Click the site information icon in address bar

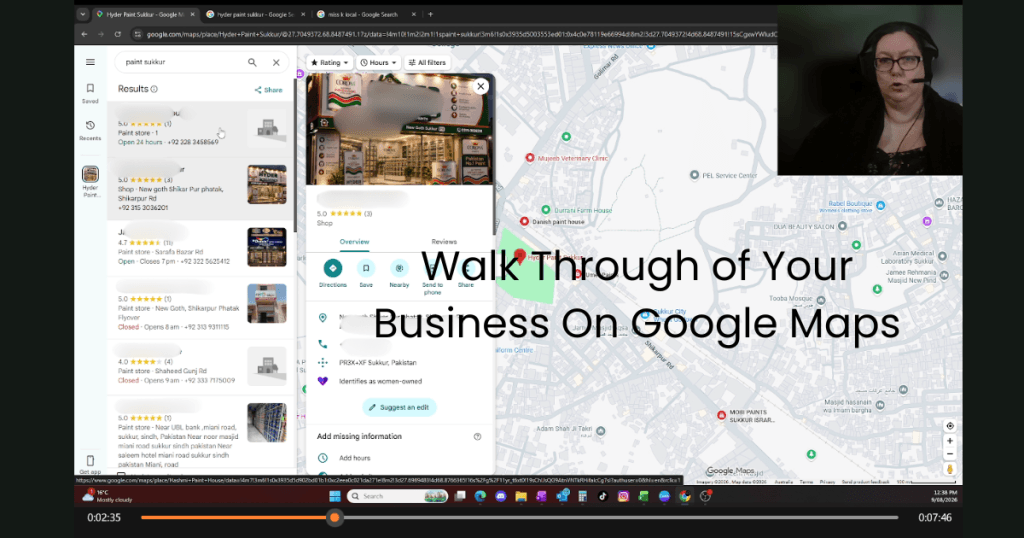137,34
